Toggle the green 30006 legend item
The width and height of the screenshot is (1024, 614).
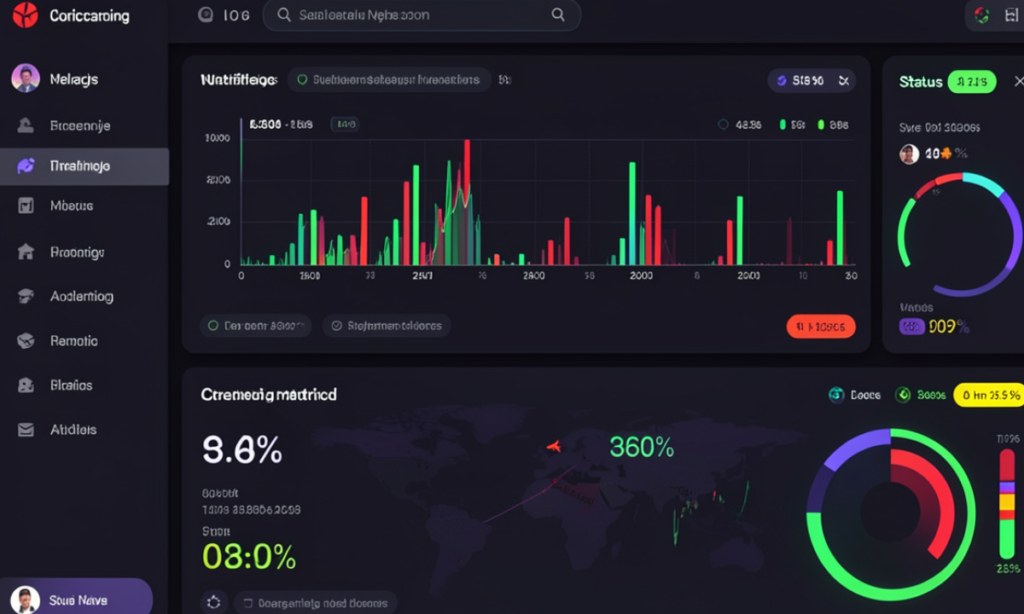[921, 395]
